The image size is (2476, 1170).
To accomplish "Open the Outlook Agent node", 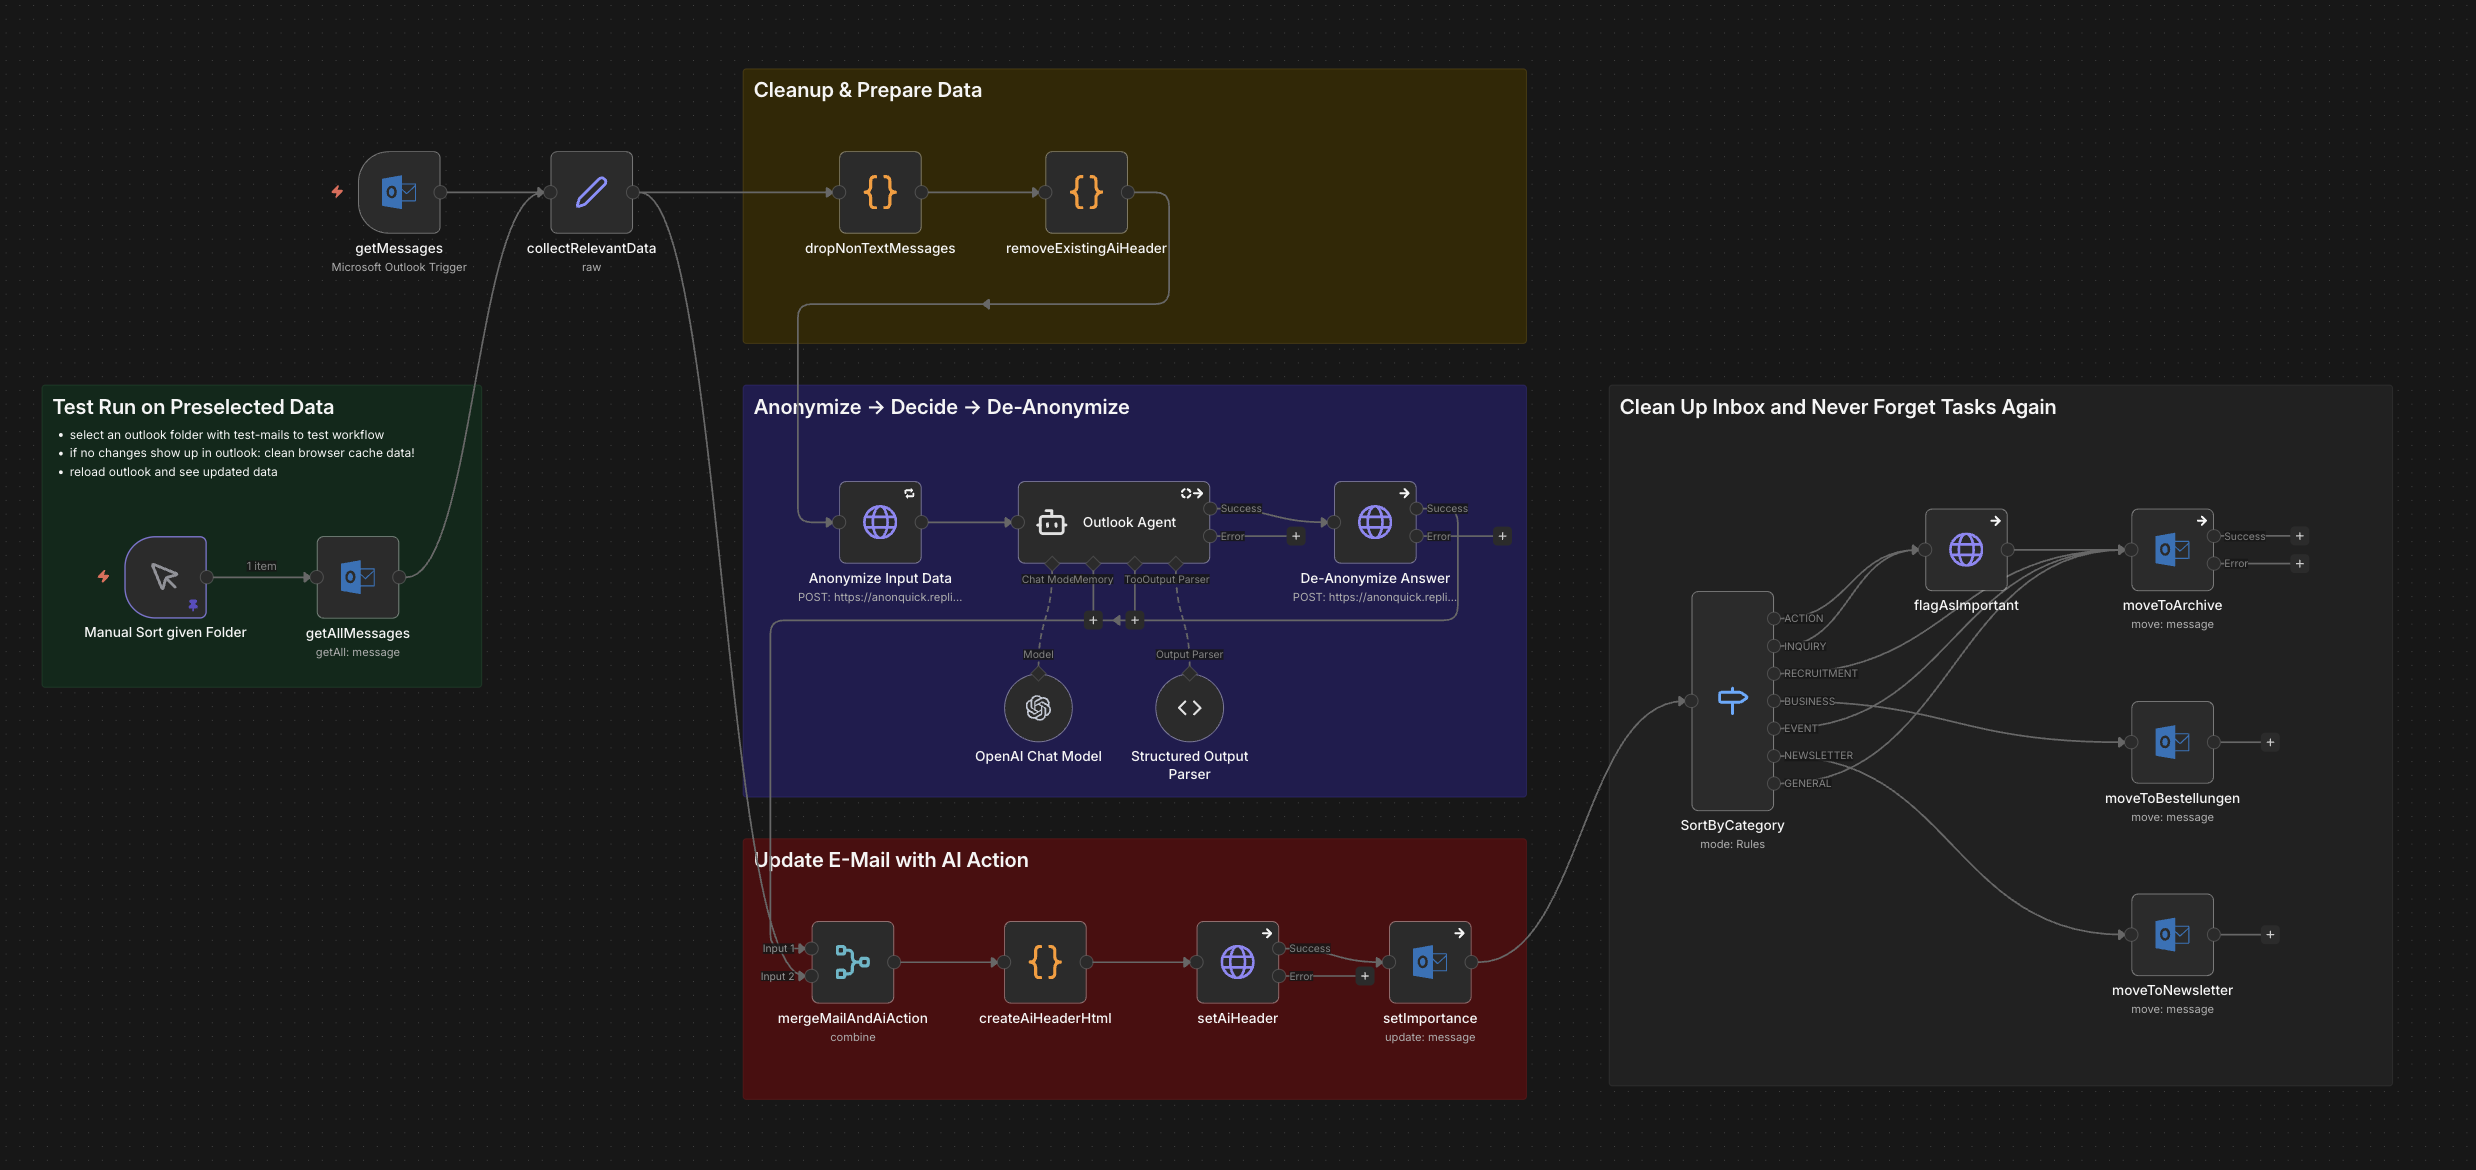I will coord(1113,521).
